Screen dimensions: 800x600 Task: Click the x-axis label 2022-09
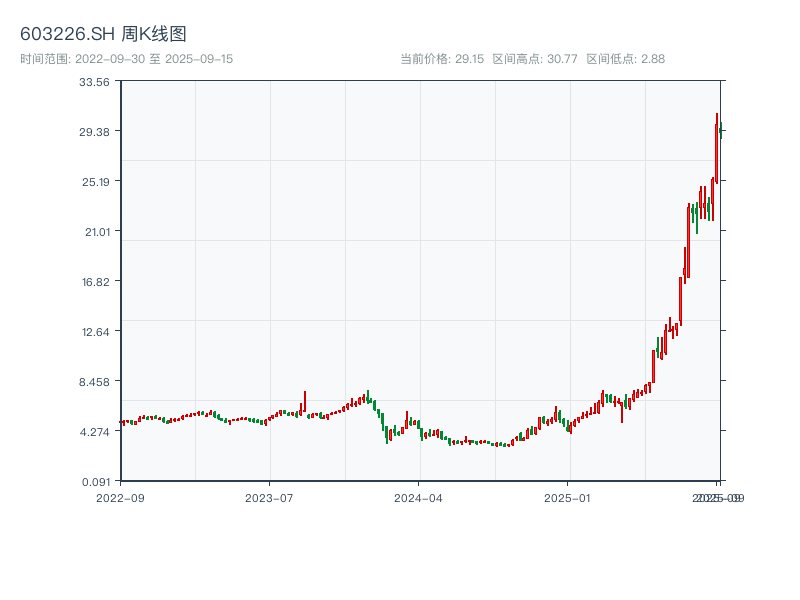120,498
